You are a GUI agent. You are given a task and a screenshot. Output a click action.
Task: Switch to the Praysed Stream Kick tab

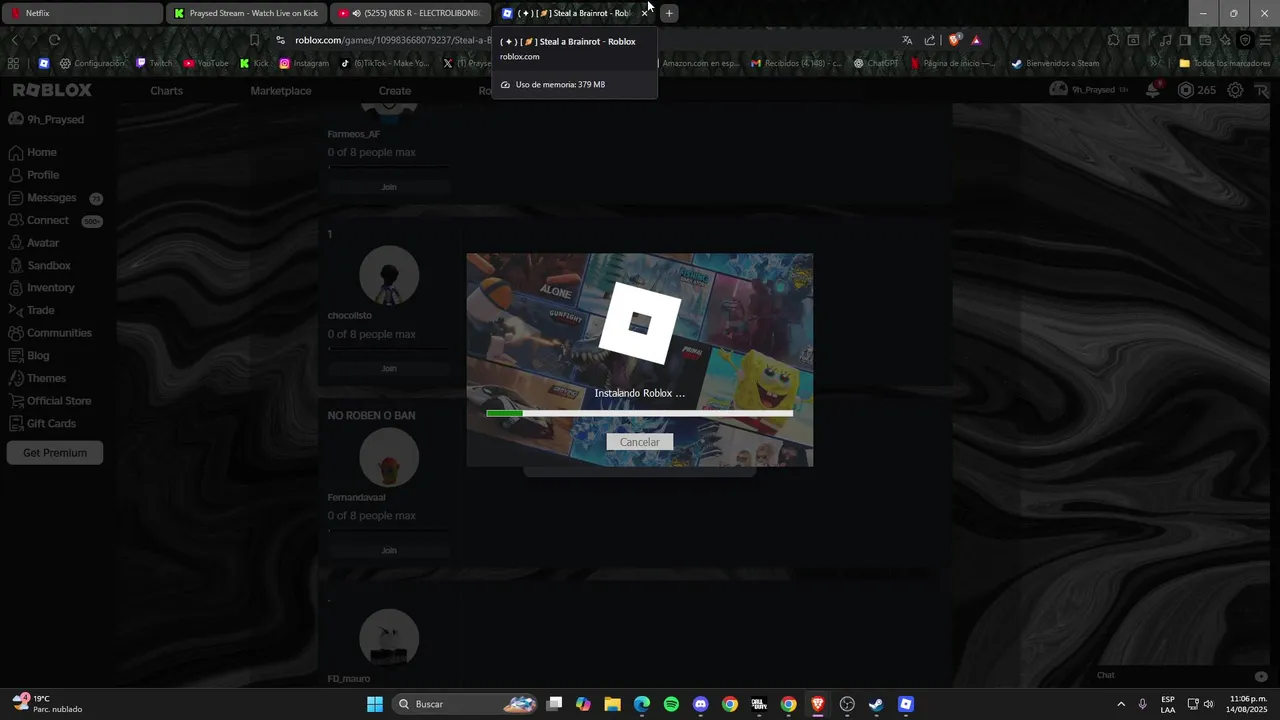246,13
